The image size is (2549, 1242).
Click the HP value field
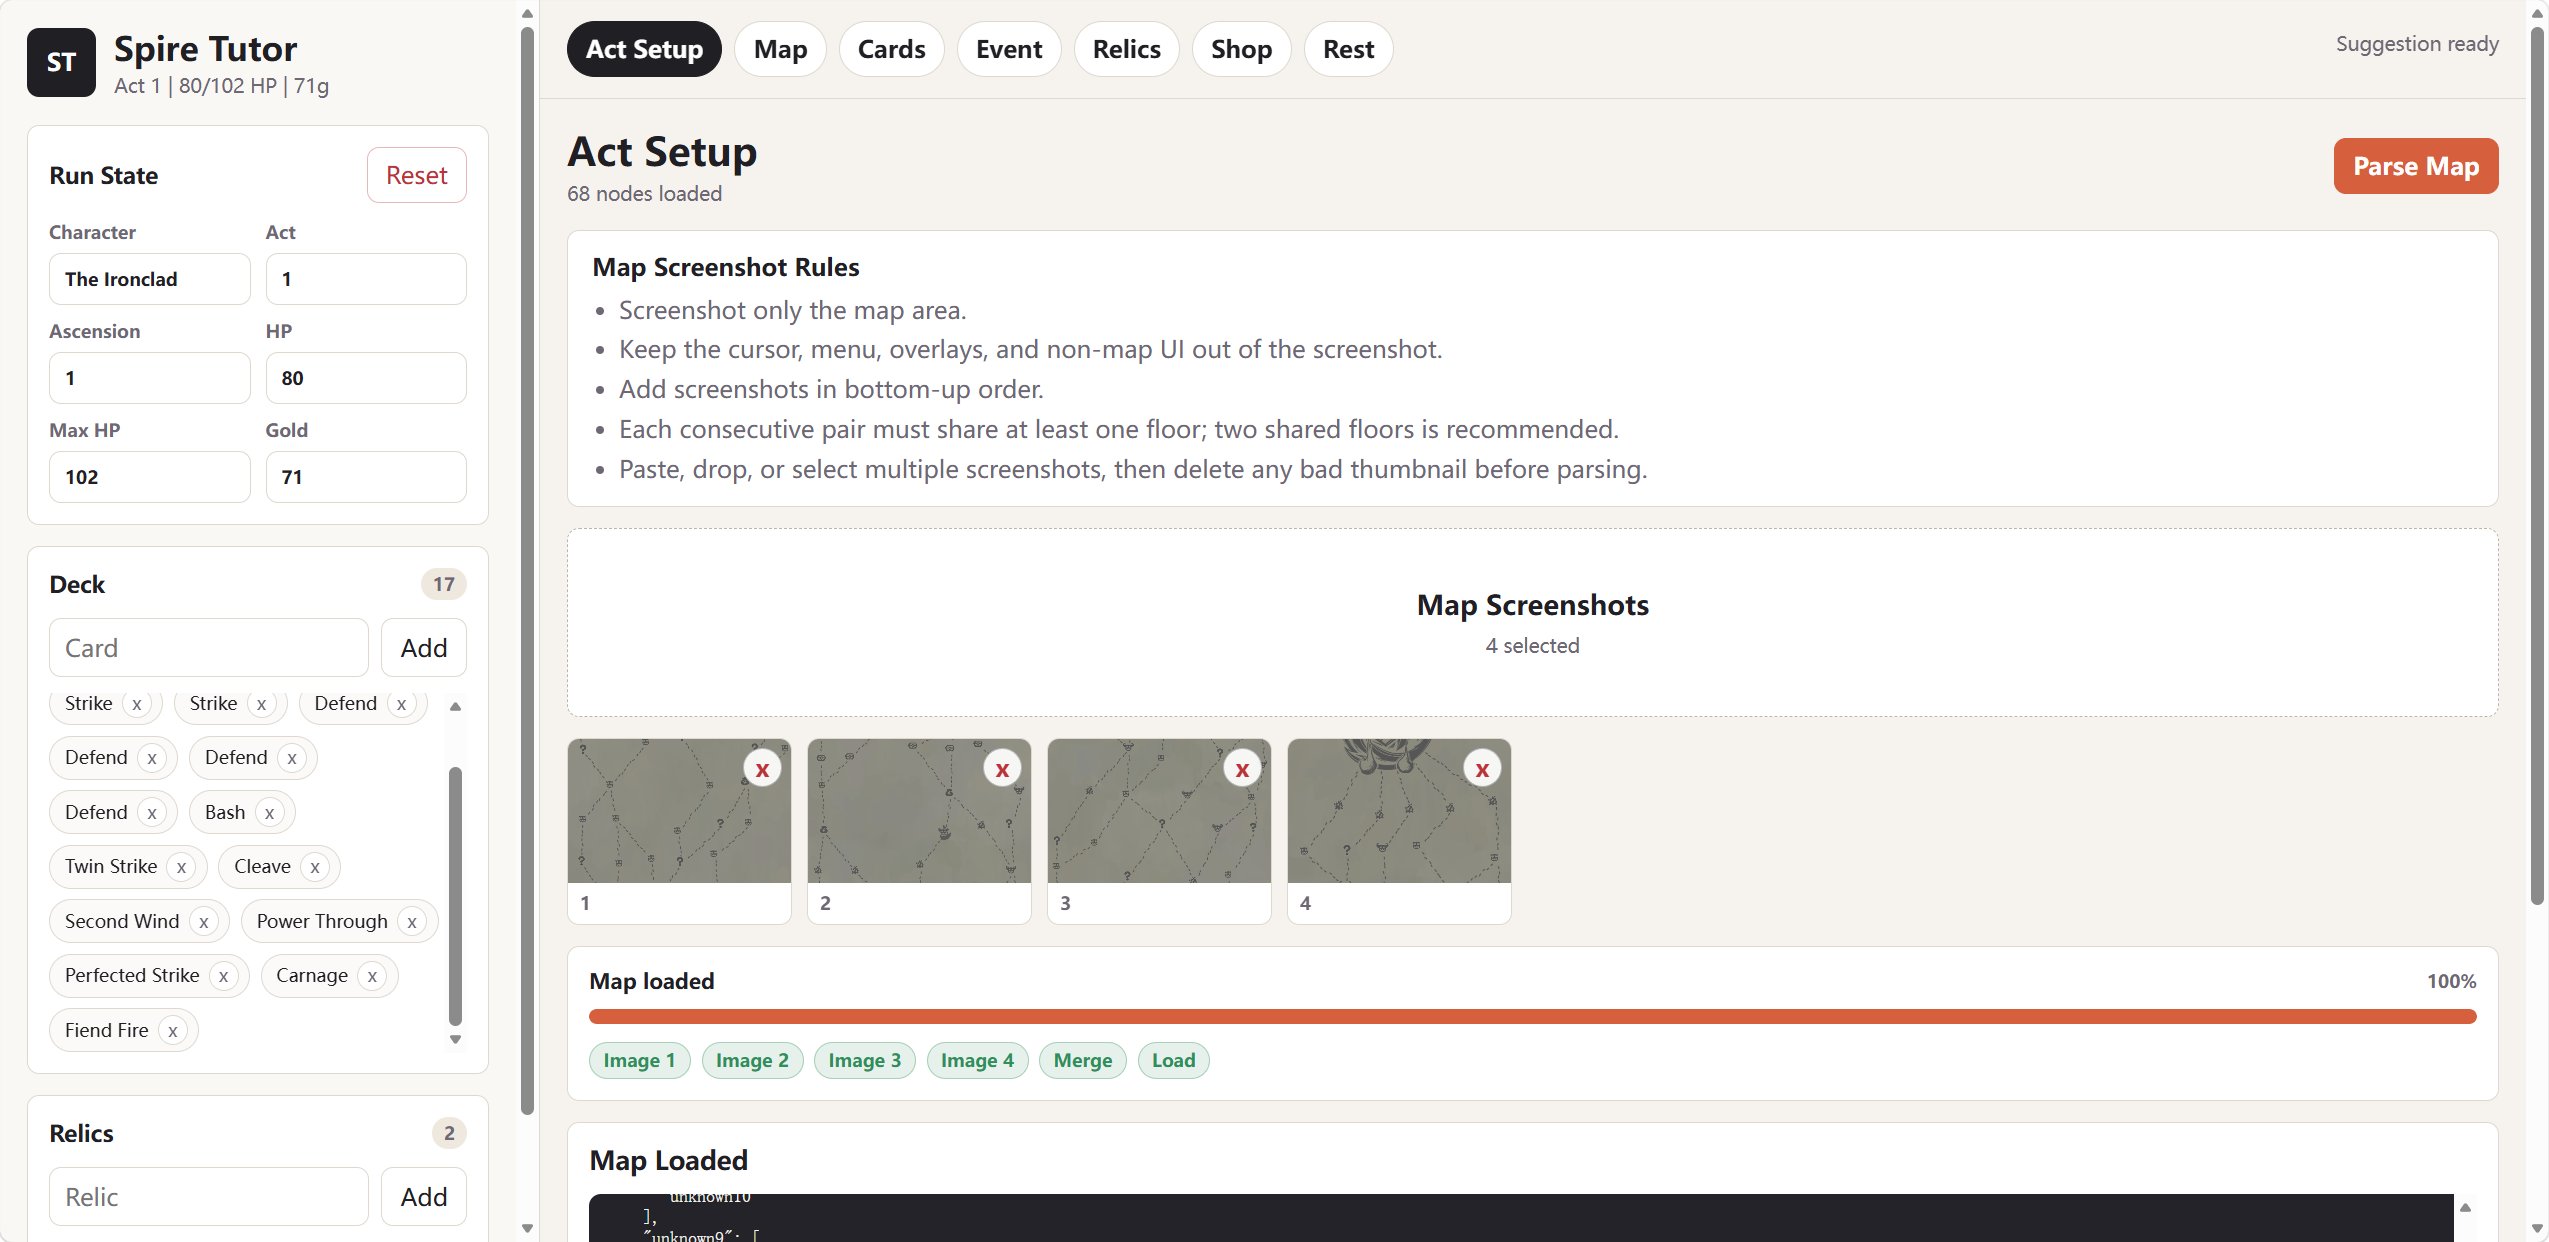coord(366,378)
